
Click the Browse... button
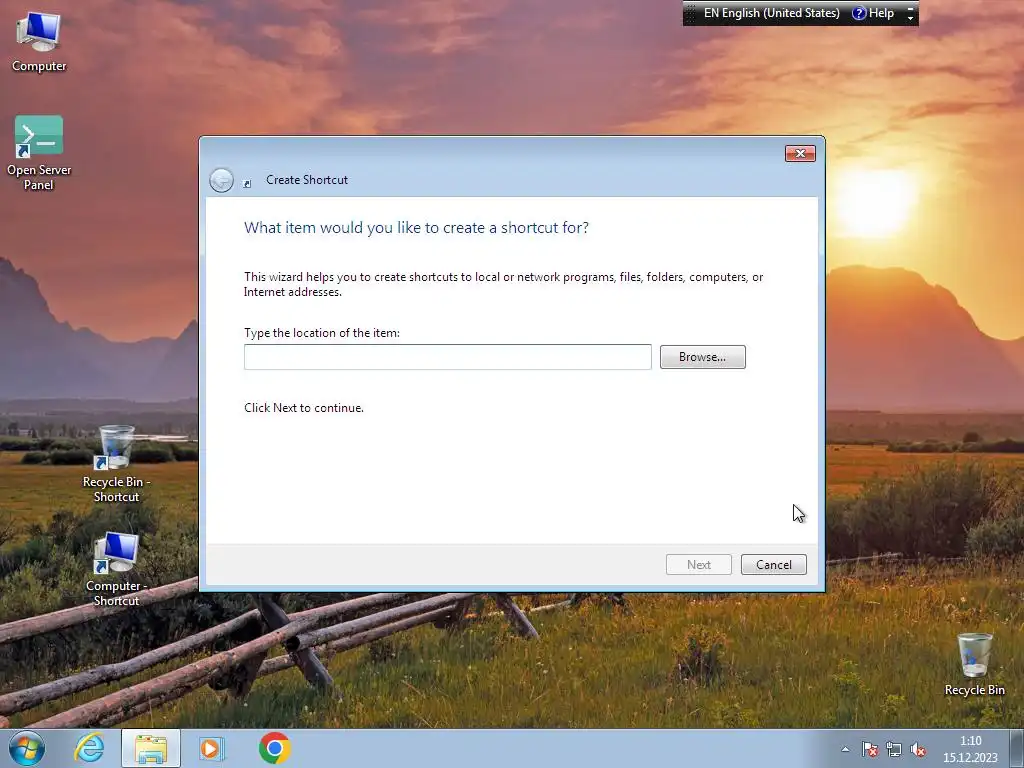pos(702,357)
